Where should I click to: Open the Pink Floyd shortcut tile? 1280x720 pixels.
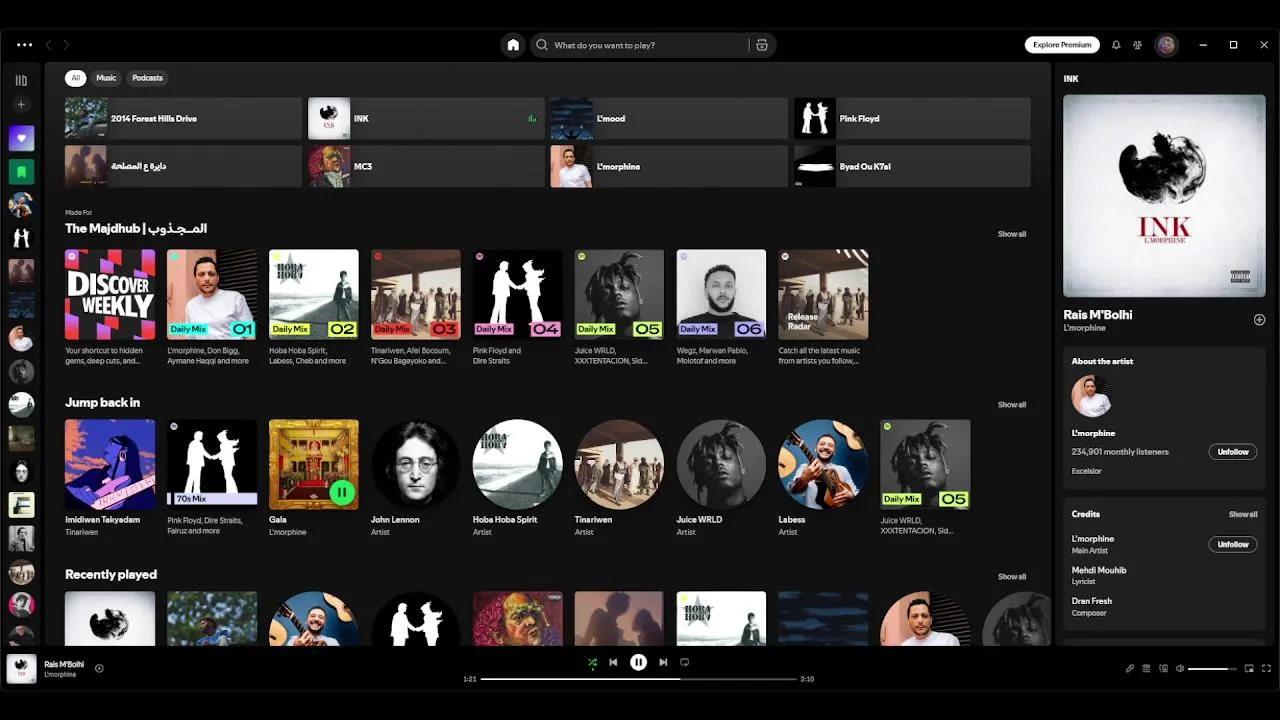coord(912,118)
